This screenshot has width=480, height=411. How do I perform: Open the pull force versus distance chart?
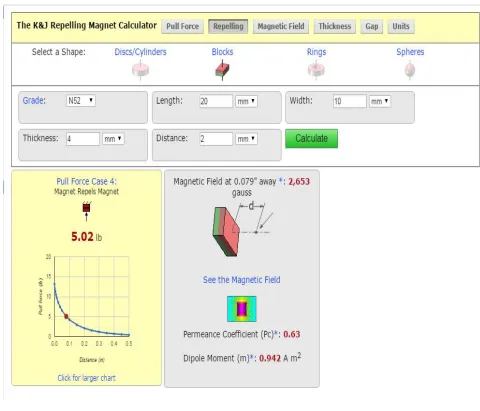86,309
